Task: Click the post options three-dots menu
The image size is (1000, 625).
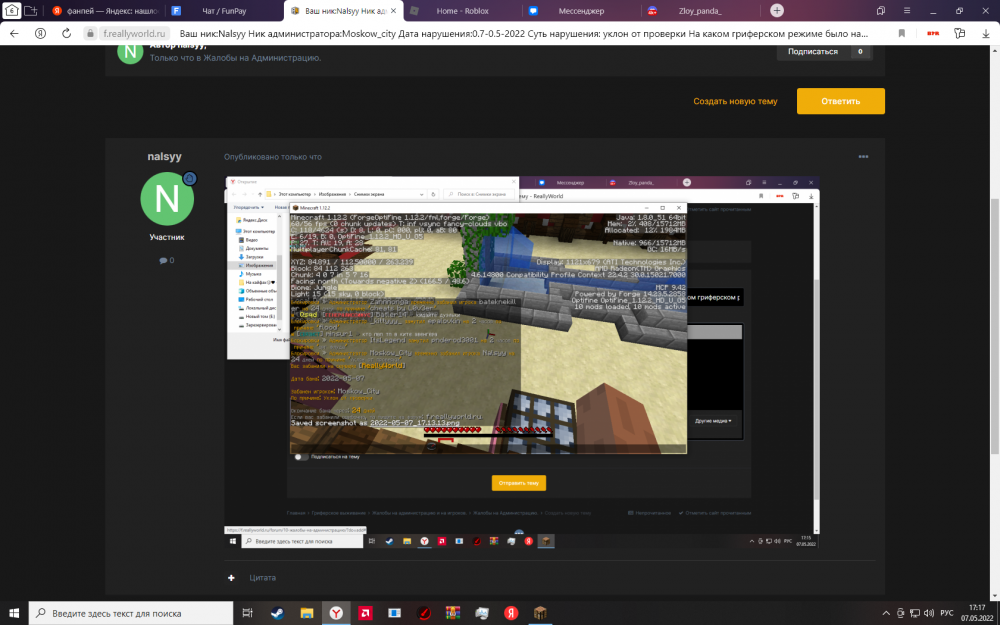Action: [863, 156]
